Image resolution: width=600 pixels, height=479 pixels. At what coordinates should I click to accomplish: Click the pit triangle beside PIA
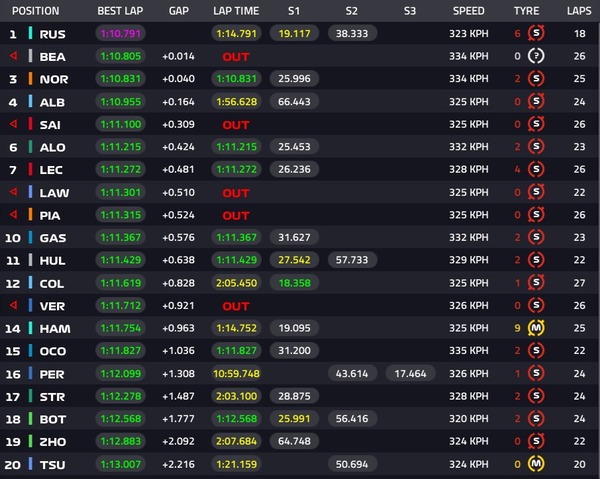click(x=14, y=215)
